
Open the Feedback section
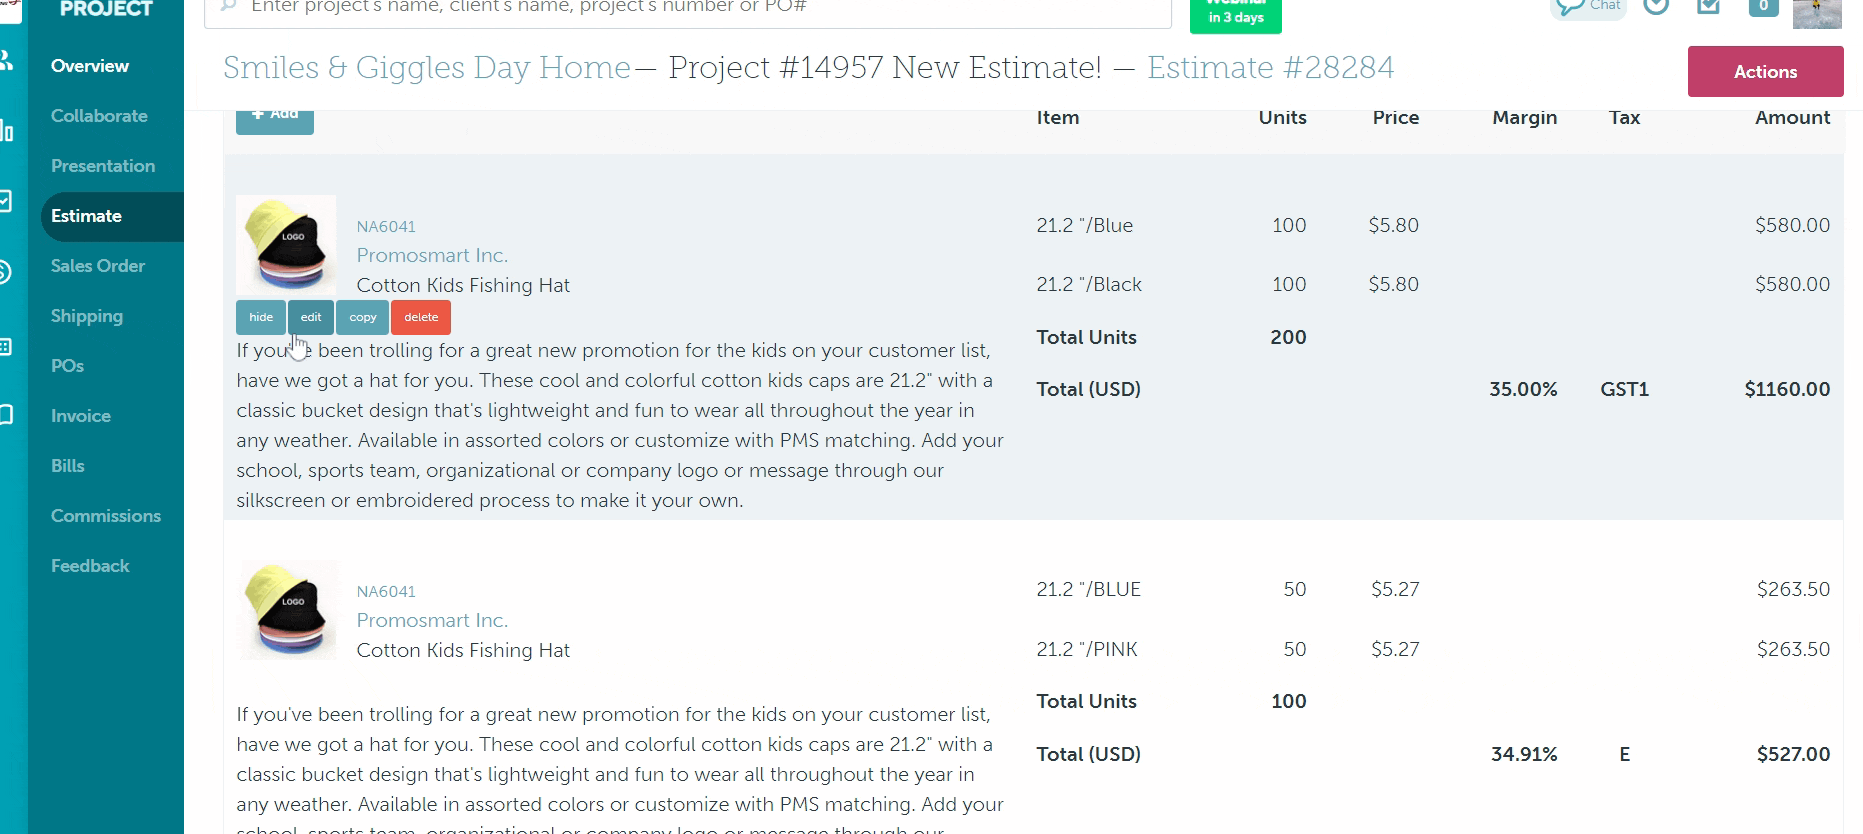point(90,566)
